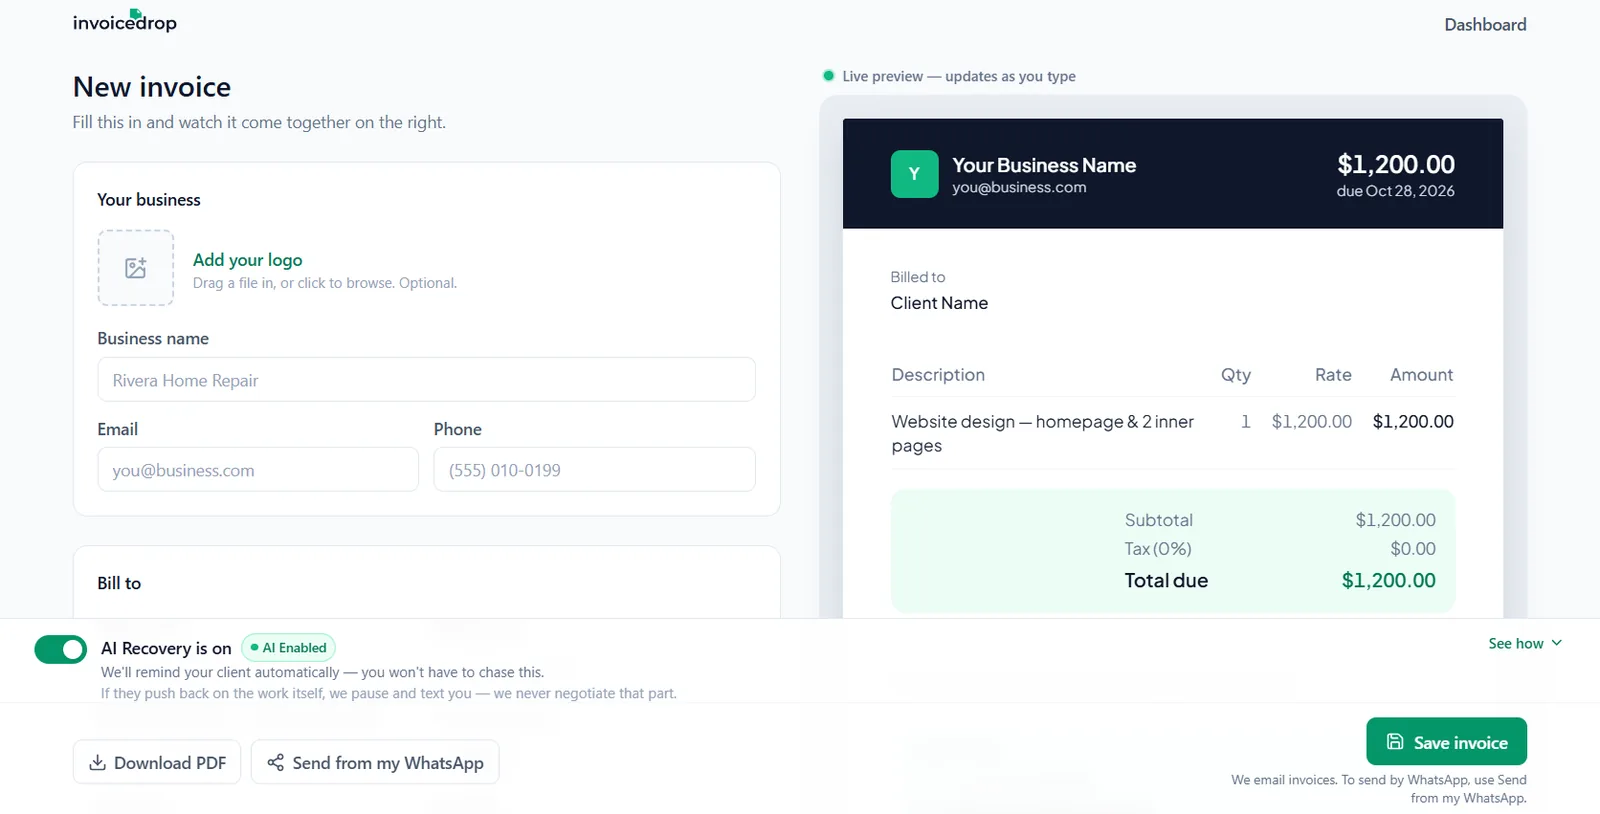Screen dimensions: 1600x814
Task: Download the invoice as PDF
Action: click(x=157, y=763)
